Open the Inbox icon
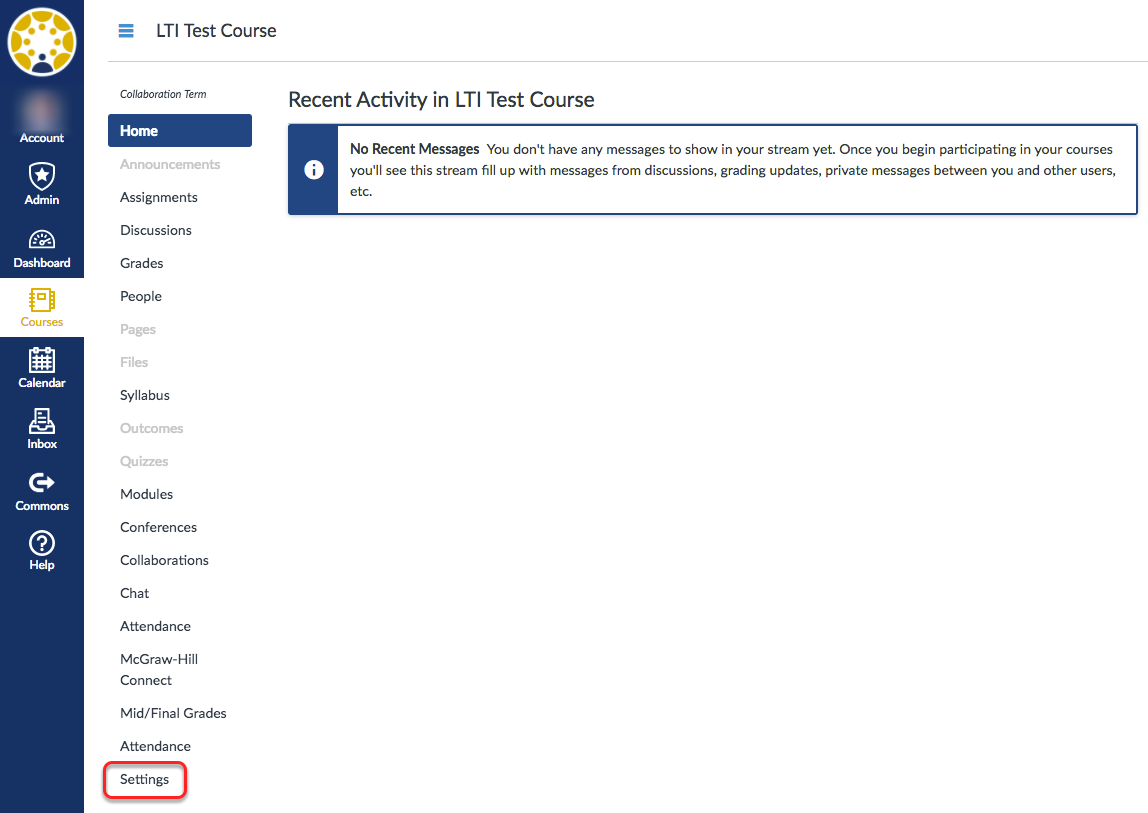This screenshot has height=813, width=1148. [42, 421]
